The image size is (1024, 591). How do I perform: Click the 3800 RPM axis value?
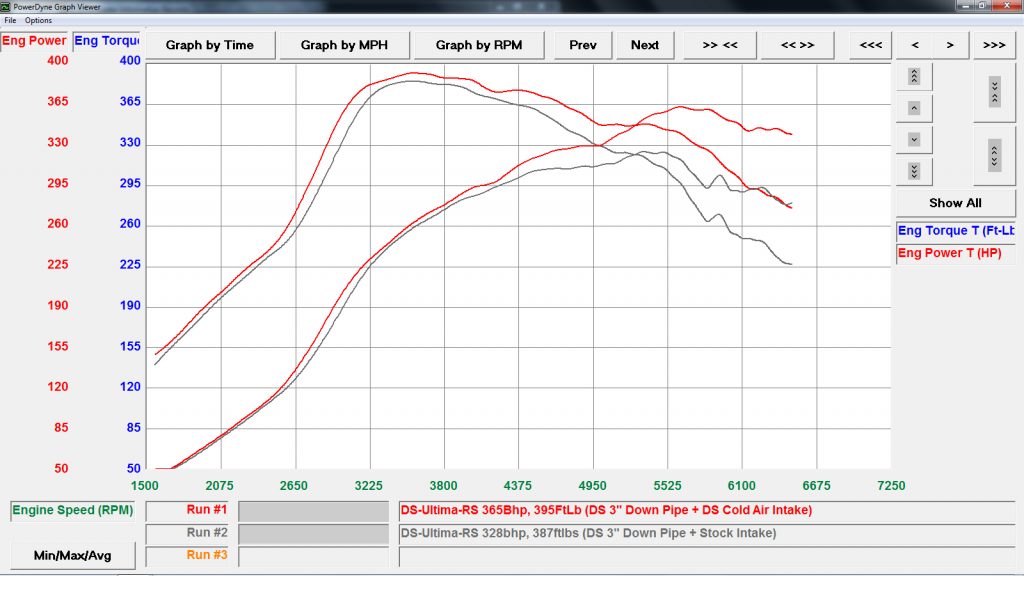[443, 486]
